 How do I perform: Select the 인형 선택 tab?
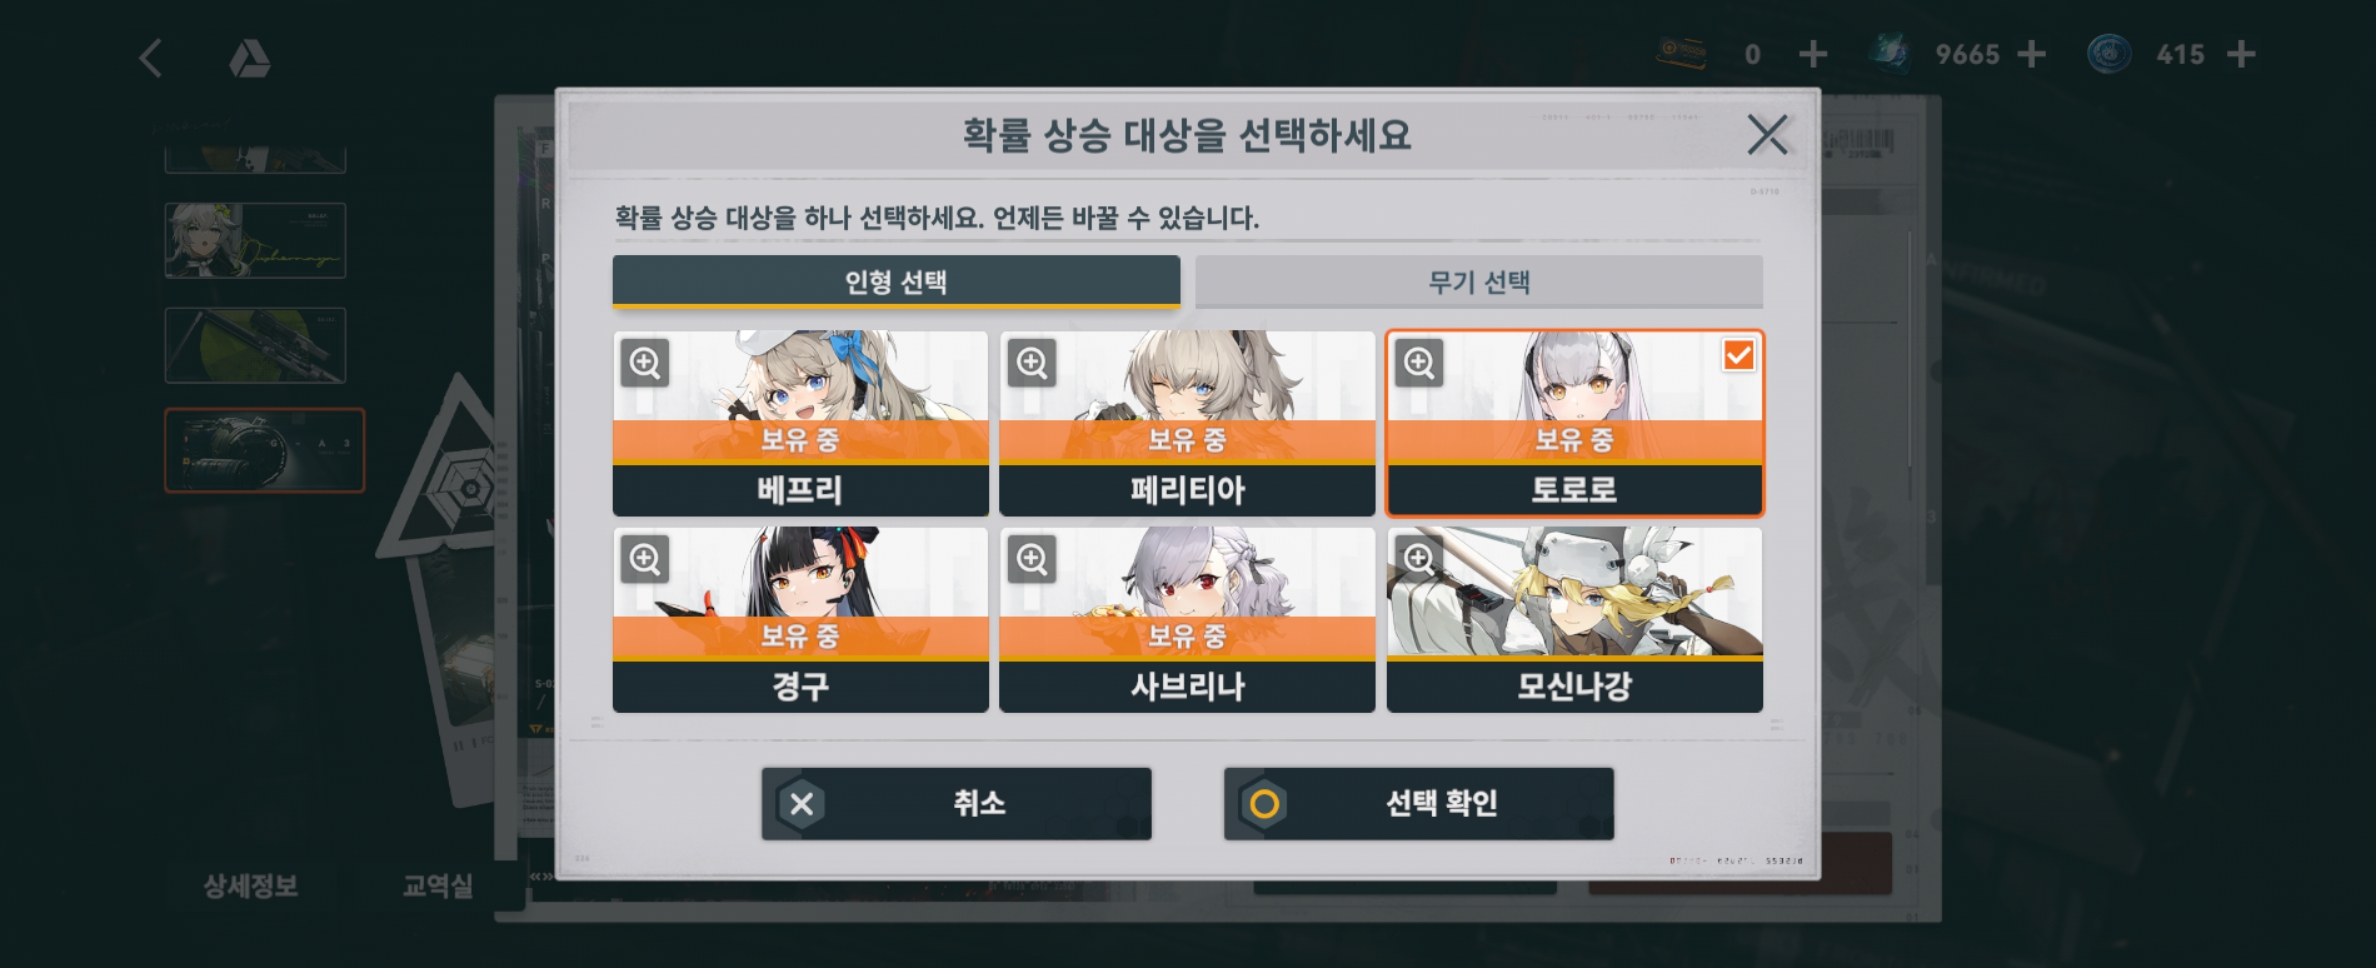[896, 282]
